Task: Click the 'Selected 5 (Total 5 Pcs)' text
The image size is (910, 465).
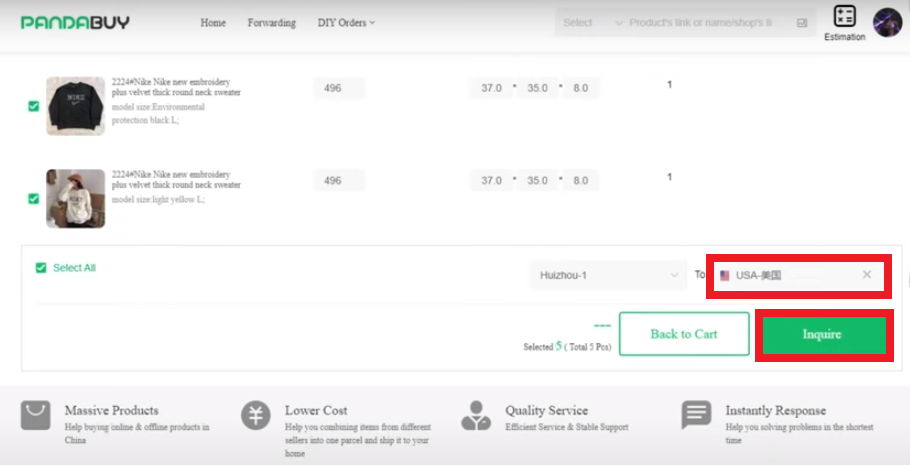Action: tap(567, 347)
